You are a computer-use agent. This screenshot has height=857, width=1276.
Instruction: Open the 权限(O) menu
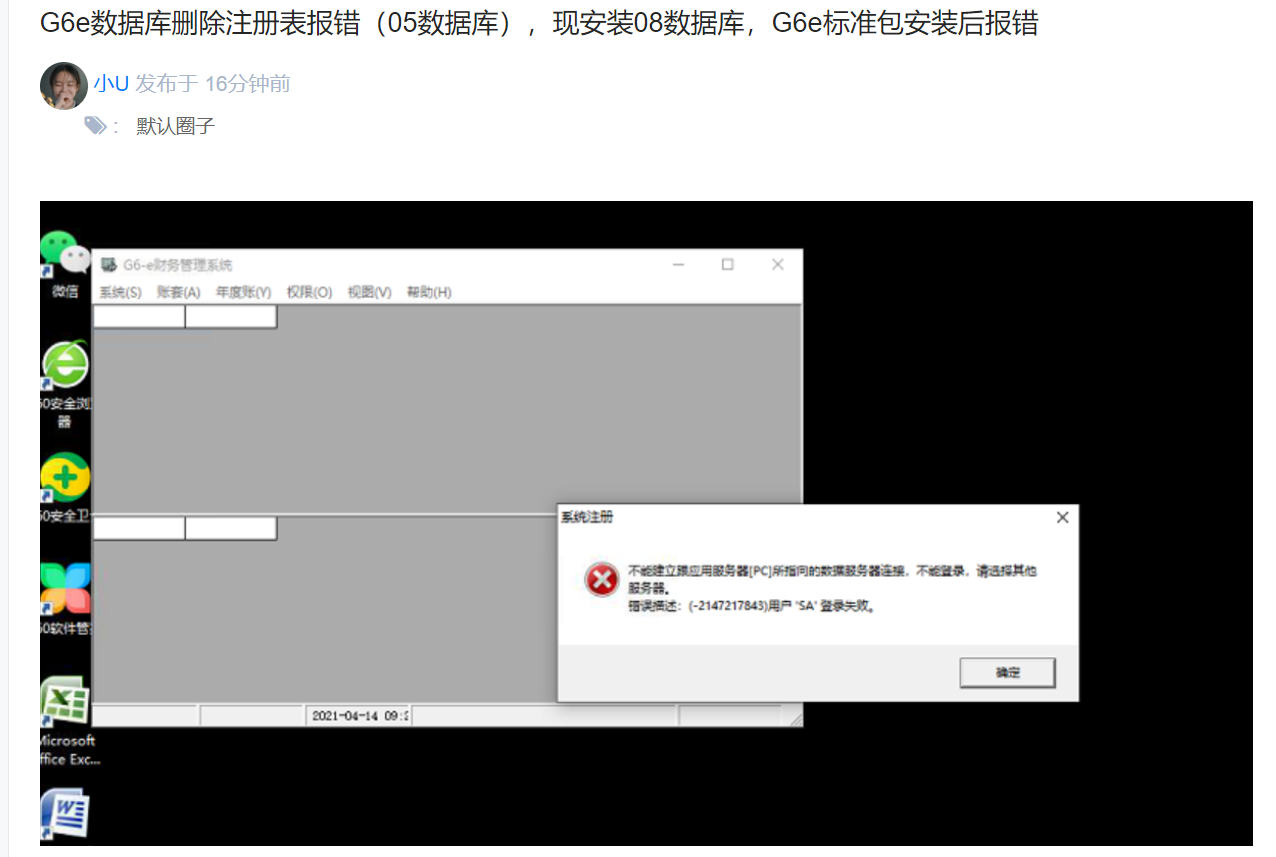tap(309, 292)
